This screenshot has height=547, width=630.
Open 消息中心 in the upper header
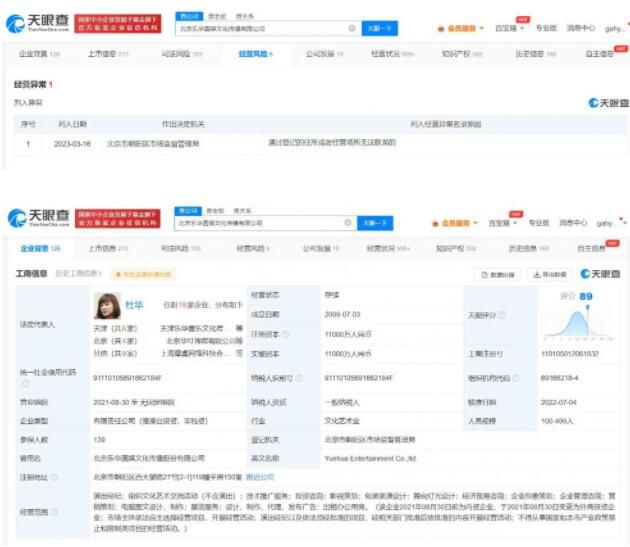581,28
